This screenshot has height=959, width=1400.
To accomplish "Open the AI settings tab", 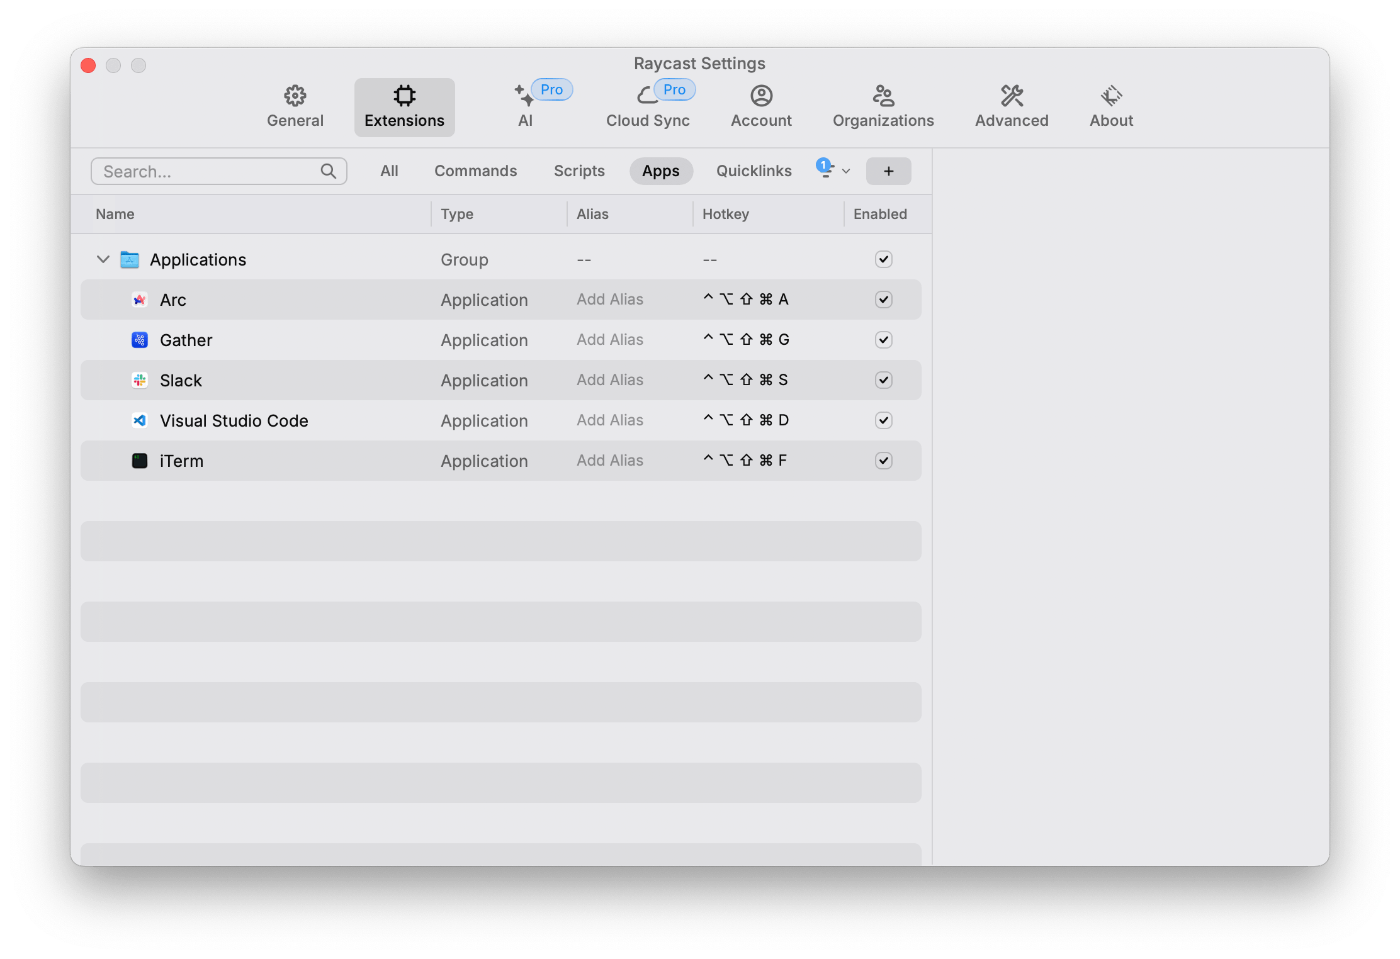I will pos(525,107).
